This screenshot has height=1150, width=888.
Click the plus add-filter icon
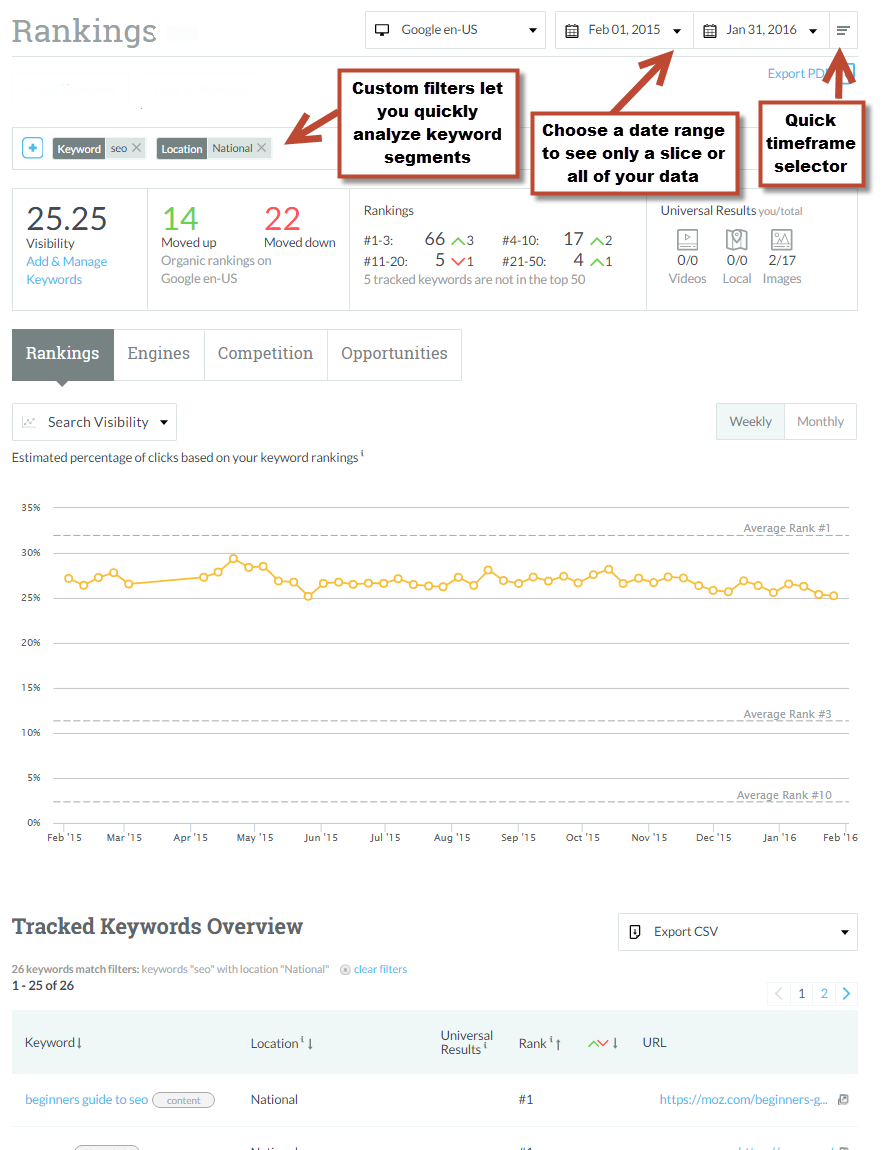tap(33, 148)
